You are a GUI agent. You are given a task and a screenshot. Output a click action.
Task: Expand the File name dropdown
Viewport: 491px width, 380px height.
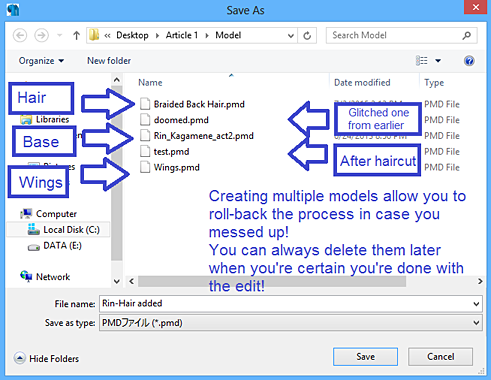[476, 304]
